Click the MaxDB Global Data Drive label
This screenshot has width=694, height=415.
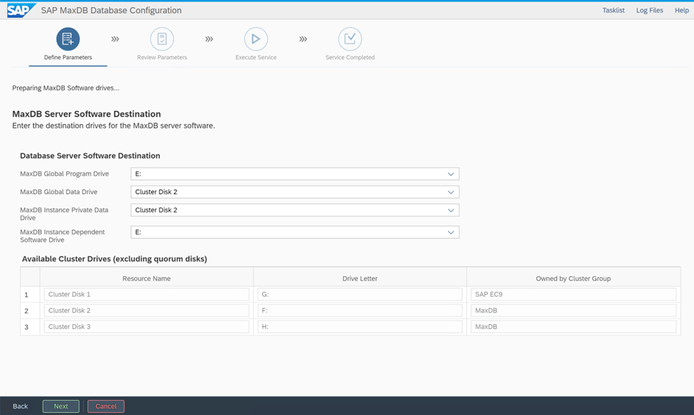pyautogui.click(x=58, y=192)
